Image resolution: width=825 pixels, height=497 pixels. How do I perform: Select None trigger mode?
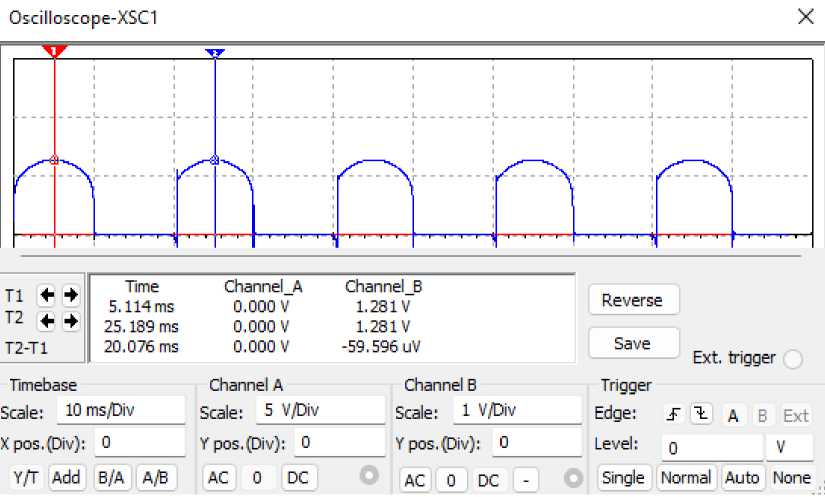(x=792, y=477)
